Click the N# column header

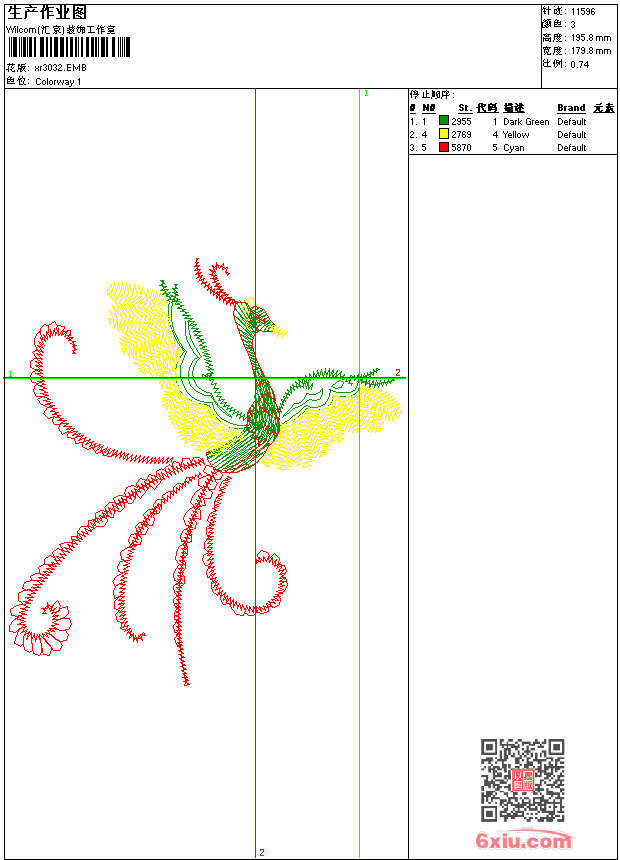click(x=429, y=108)
